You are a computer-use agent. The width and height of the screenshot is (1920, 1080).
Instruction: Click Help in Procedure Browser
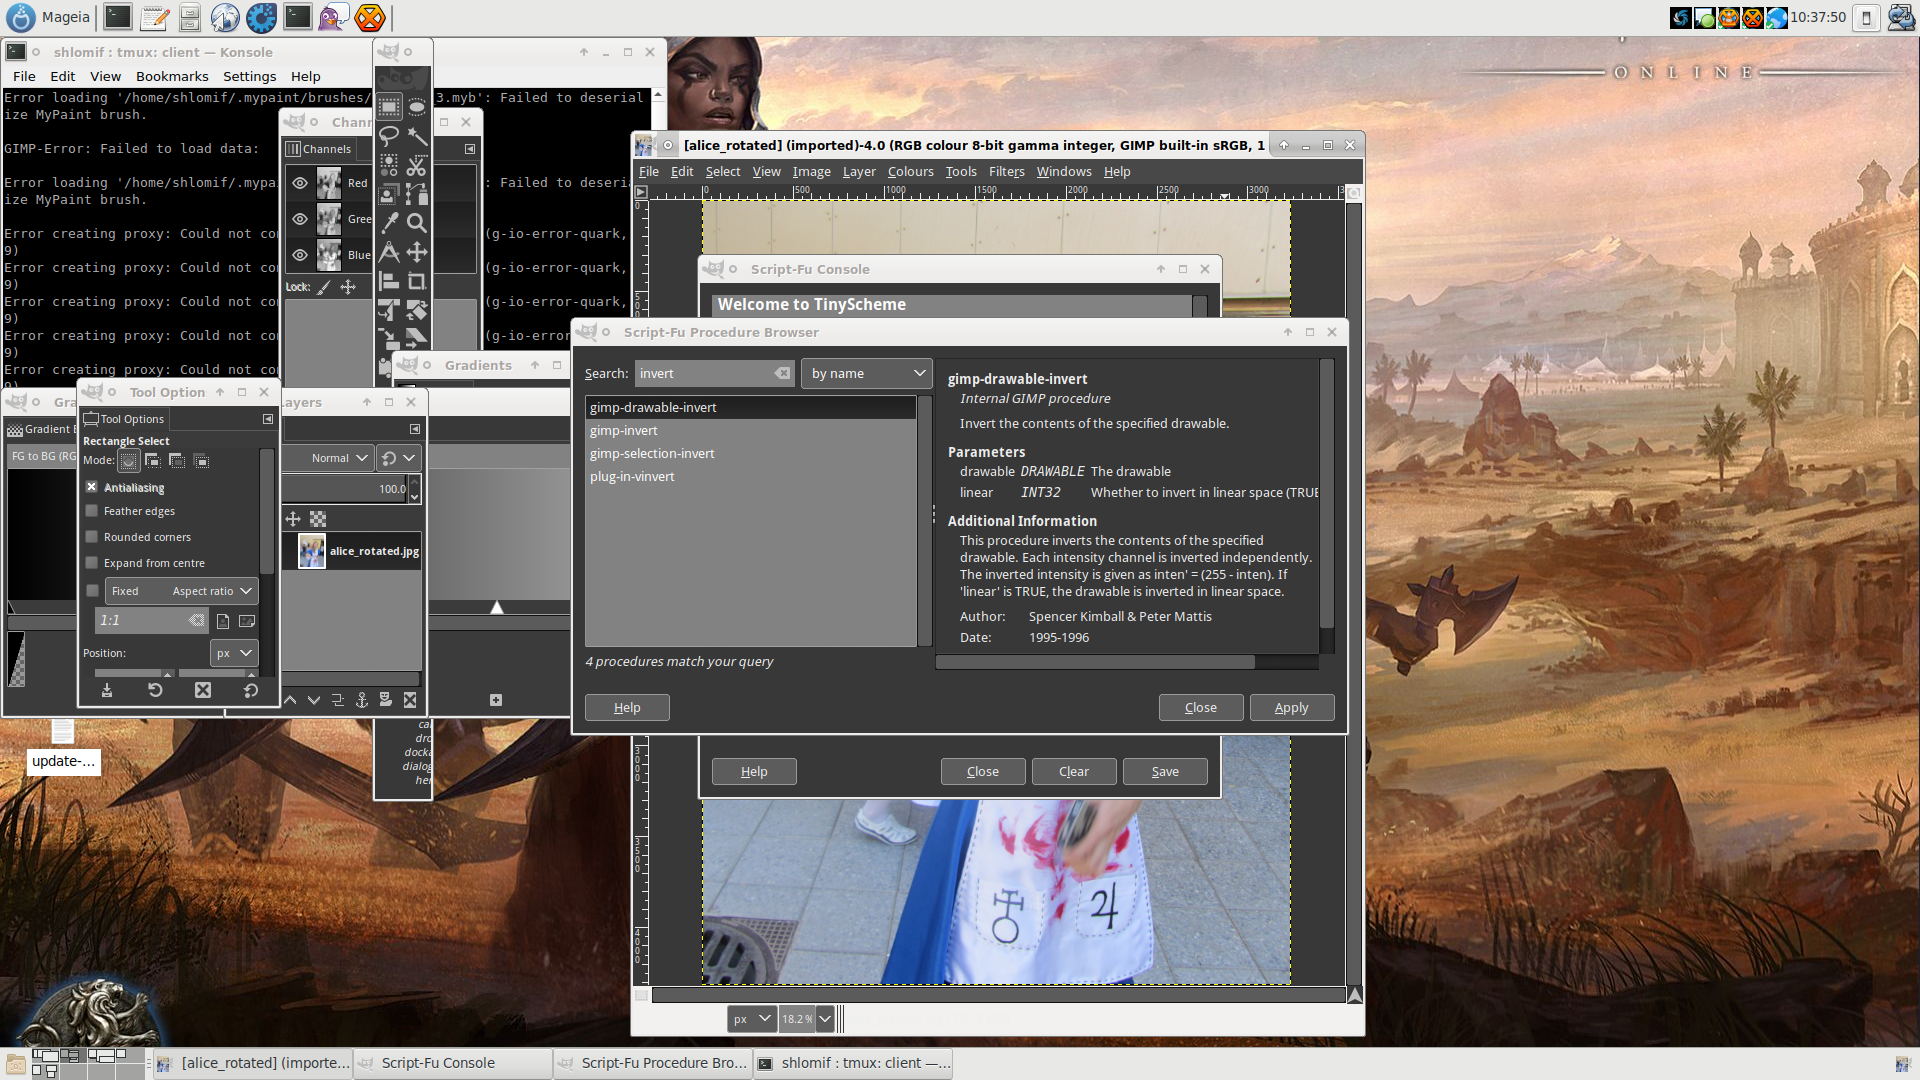pos(627,707)
